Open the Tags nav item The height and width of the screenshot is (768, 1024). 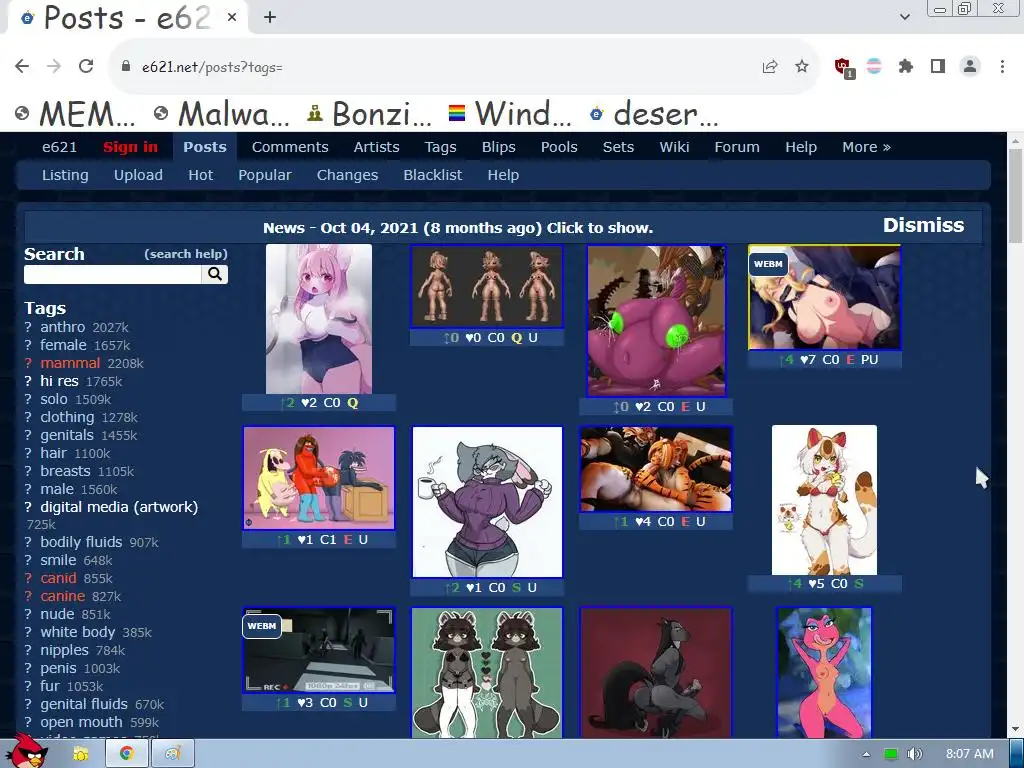tap(440, 147)
